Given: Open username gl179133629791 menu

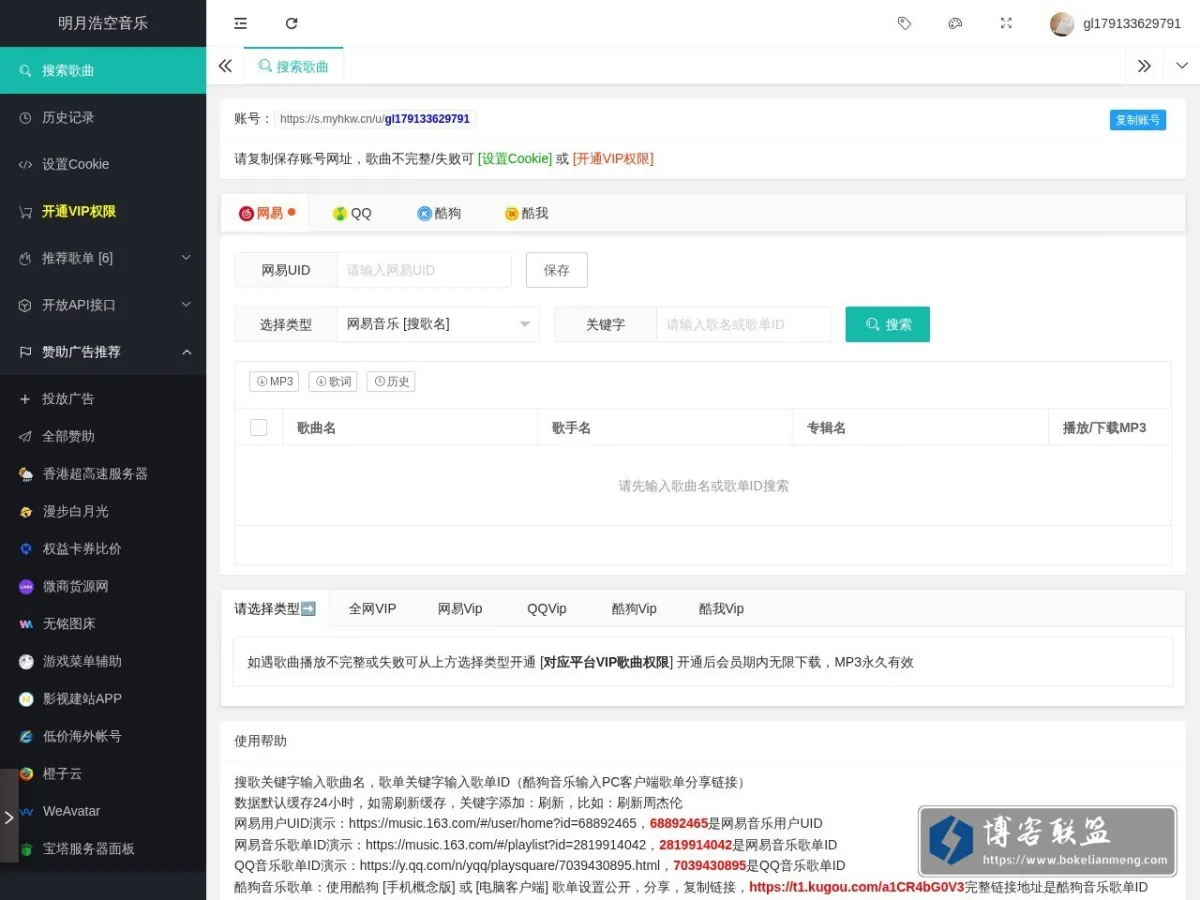Looking at the screenshot, I should [1132, 24].
